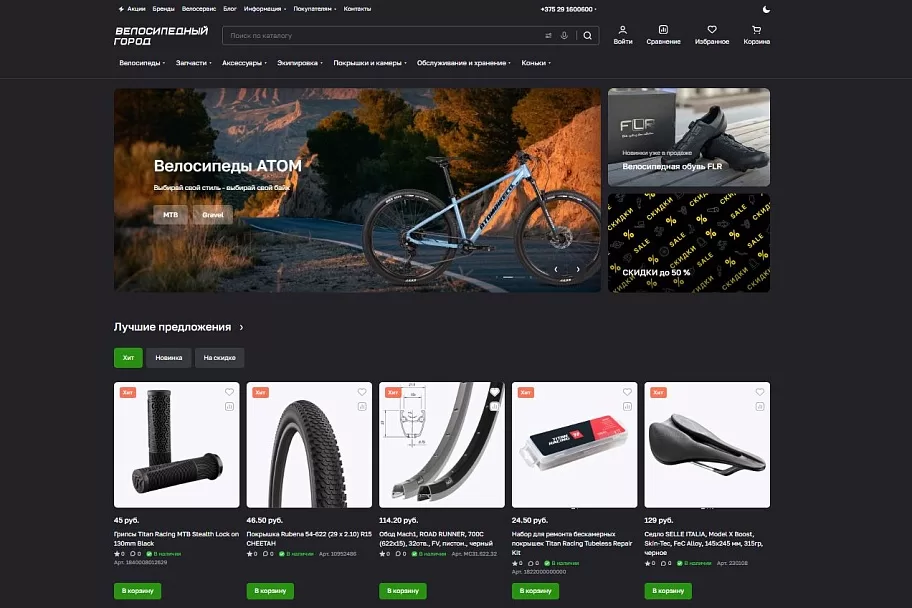Viewport: 912px width, 608px height.
Task: Select the Новинка tab
Action: [169, 358]
